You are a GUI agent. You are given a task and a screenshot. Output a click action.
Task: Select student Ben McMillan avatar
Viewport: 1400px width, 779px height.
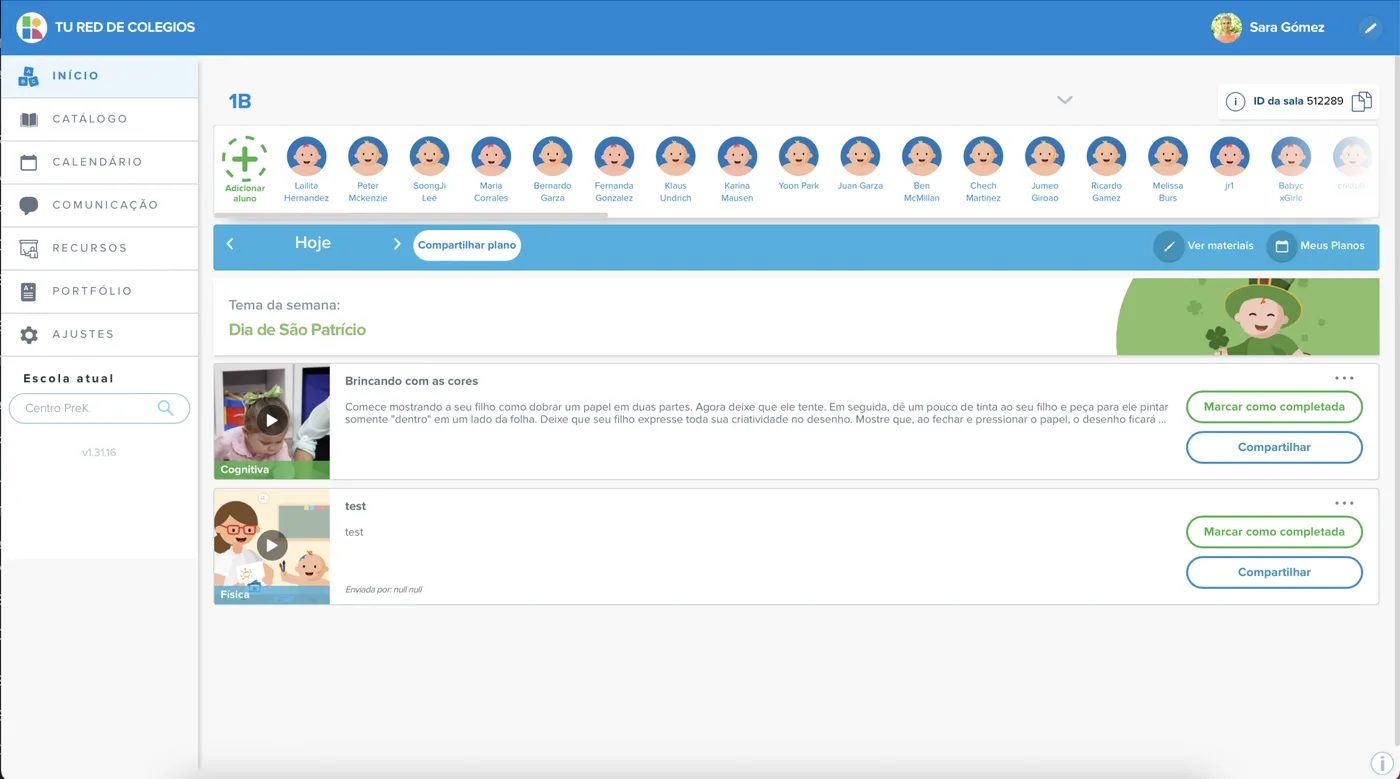[x=922, y=157]
